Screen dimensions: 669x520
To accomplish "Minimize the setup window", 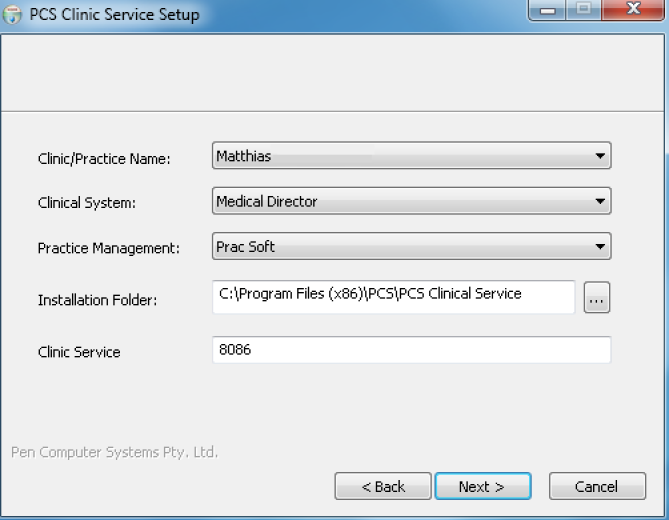I will coord(547,9).
